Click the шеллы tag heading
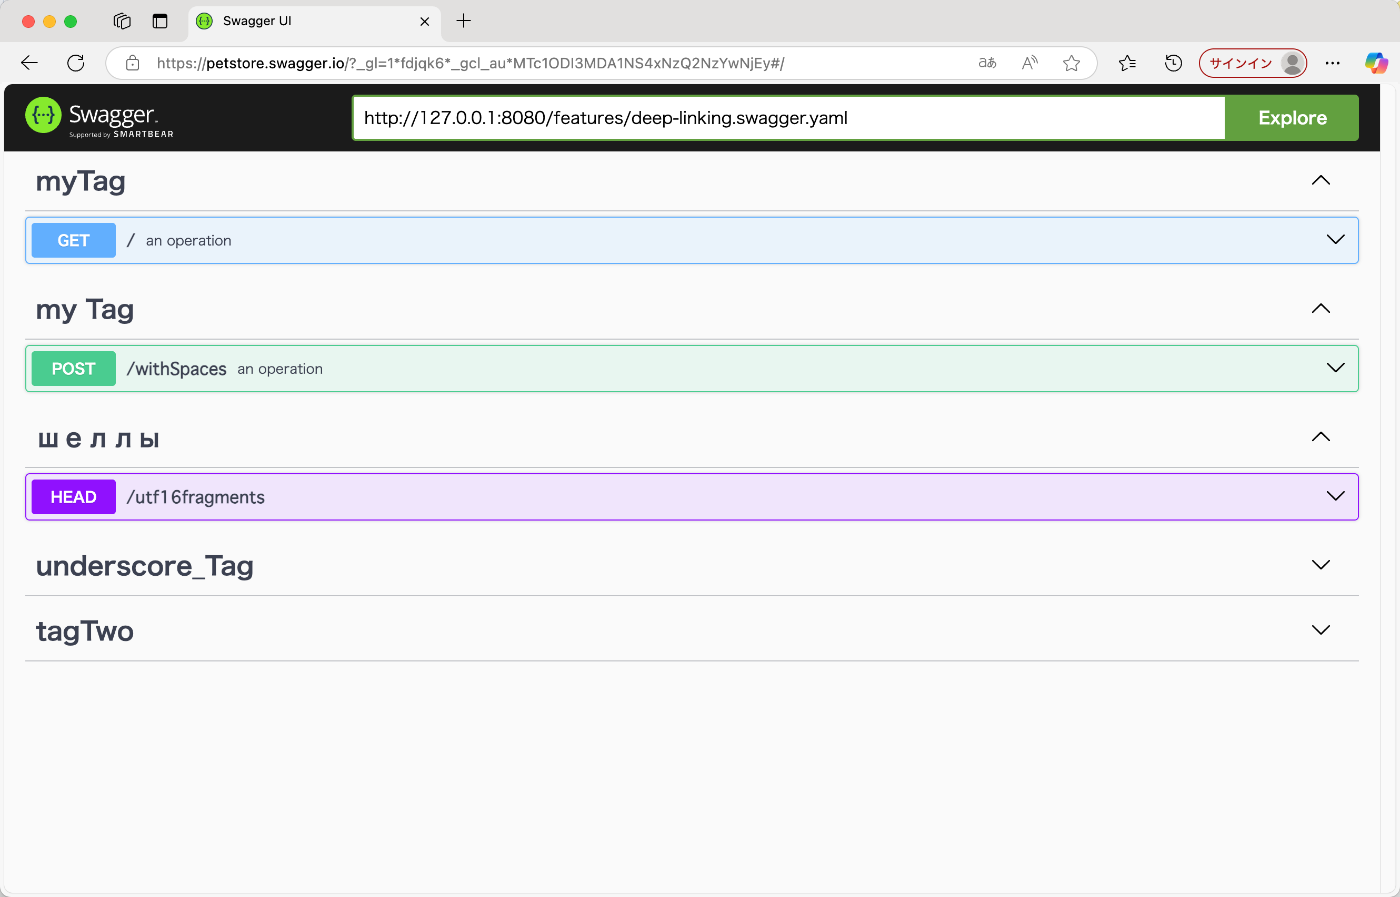This screenshot has height=897, width=1400. tap(99, 439)
